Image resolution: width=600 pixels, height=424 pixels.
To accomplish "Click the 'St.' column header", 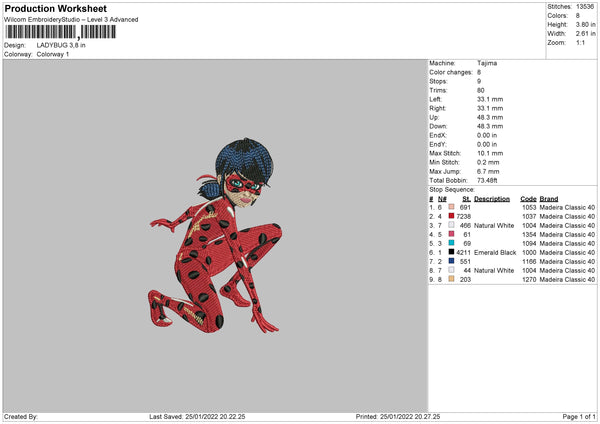I will tap(466, 199).
